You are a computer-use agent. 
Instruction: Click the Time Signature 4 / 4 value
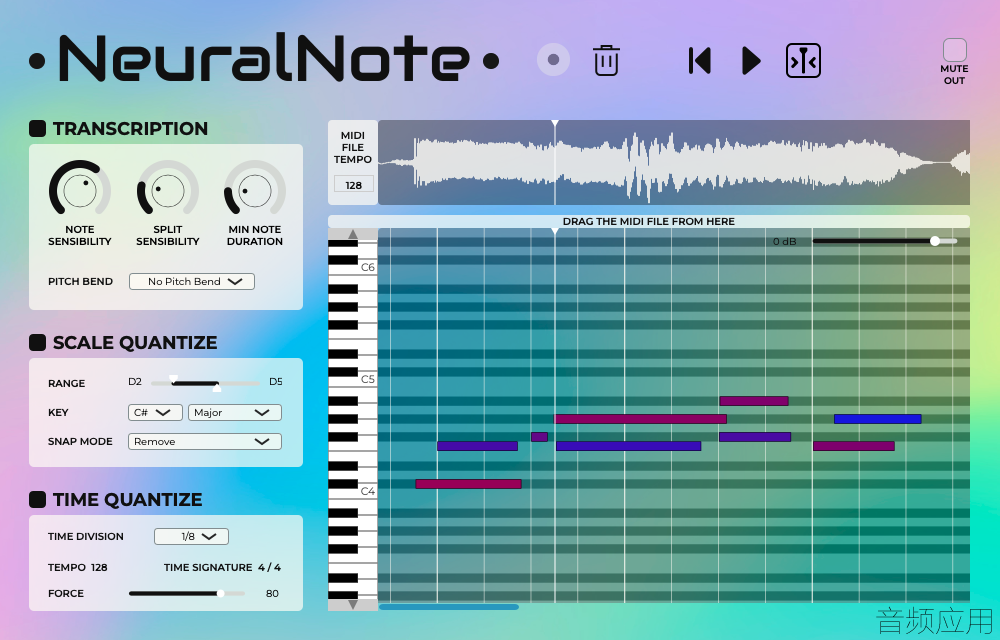[269, 567]
